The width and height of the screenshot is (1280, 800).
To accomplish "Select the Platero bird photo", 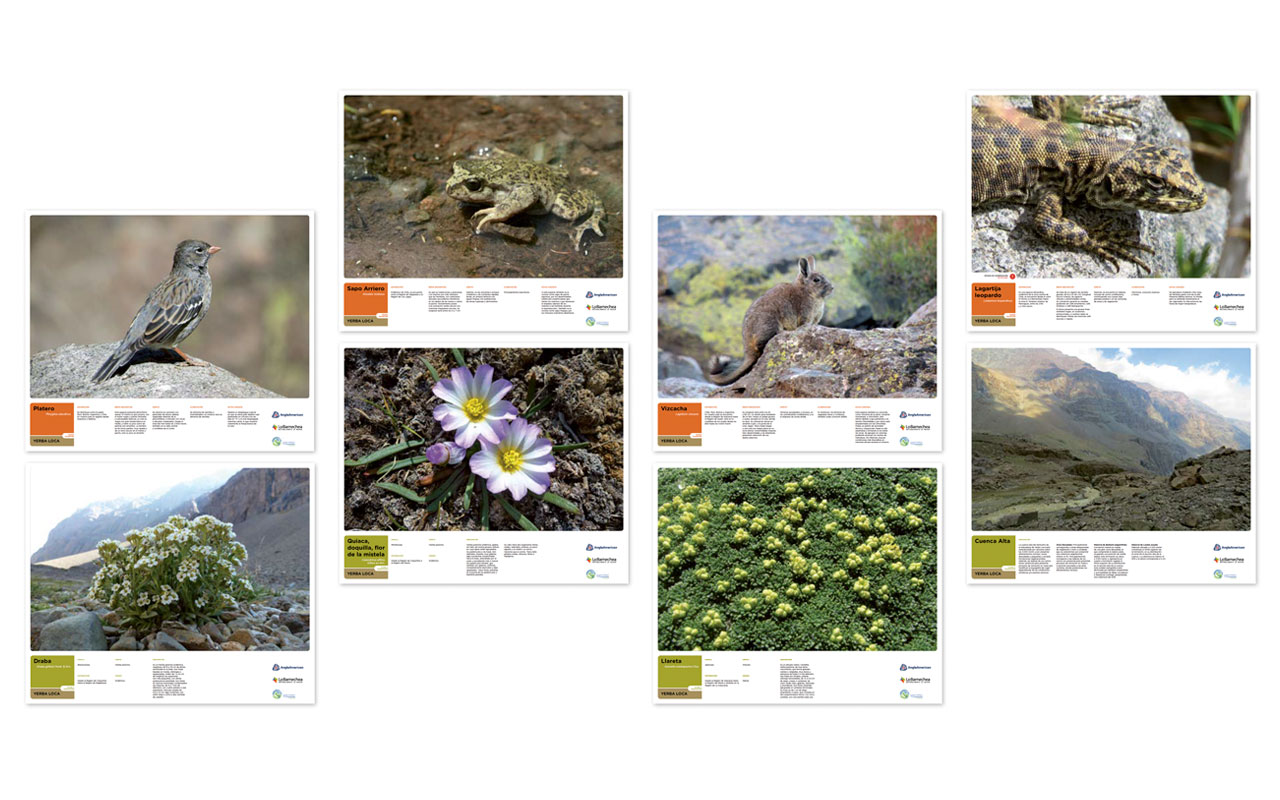I will tap(170, 307).
